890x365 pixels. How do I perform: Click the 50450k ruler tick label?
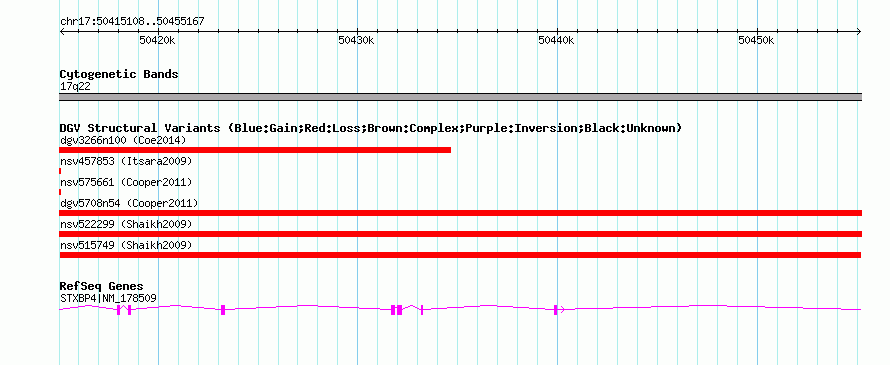[x=756, y=40]
